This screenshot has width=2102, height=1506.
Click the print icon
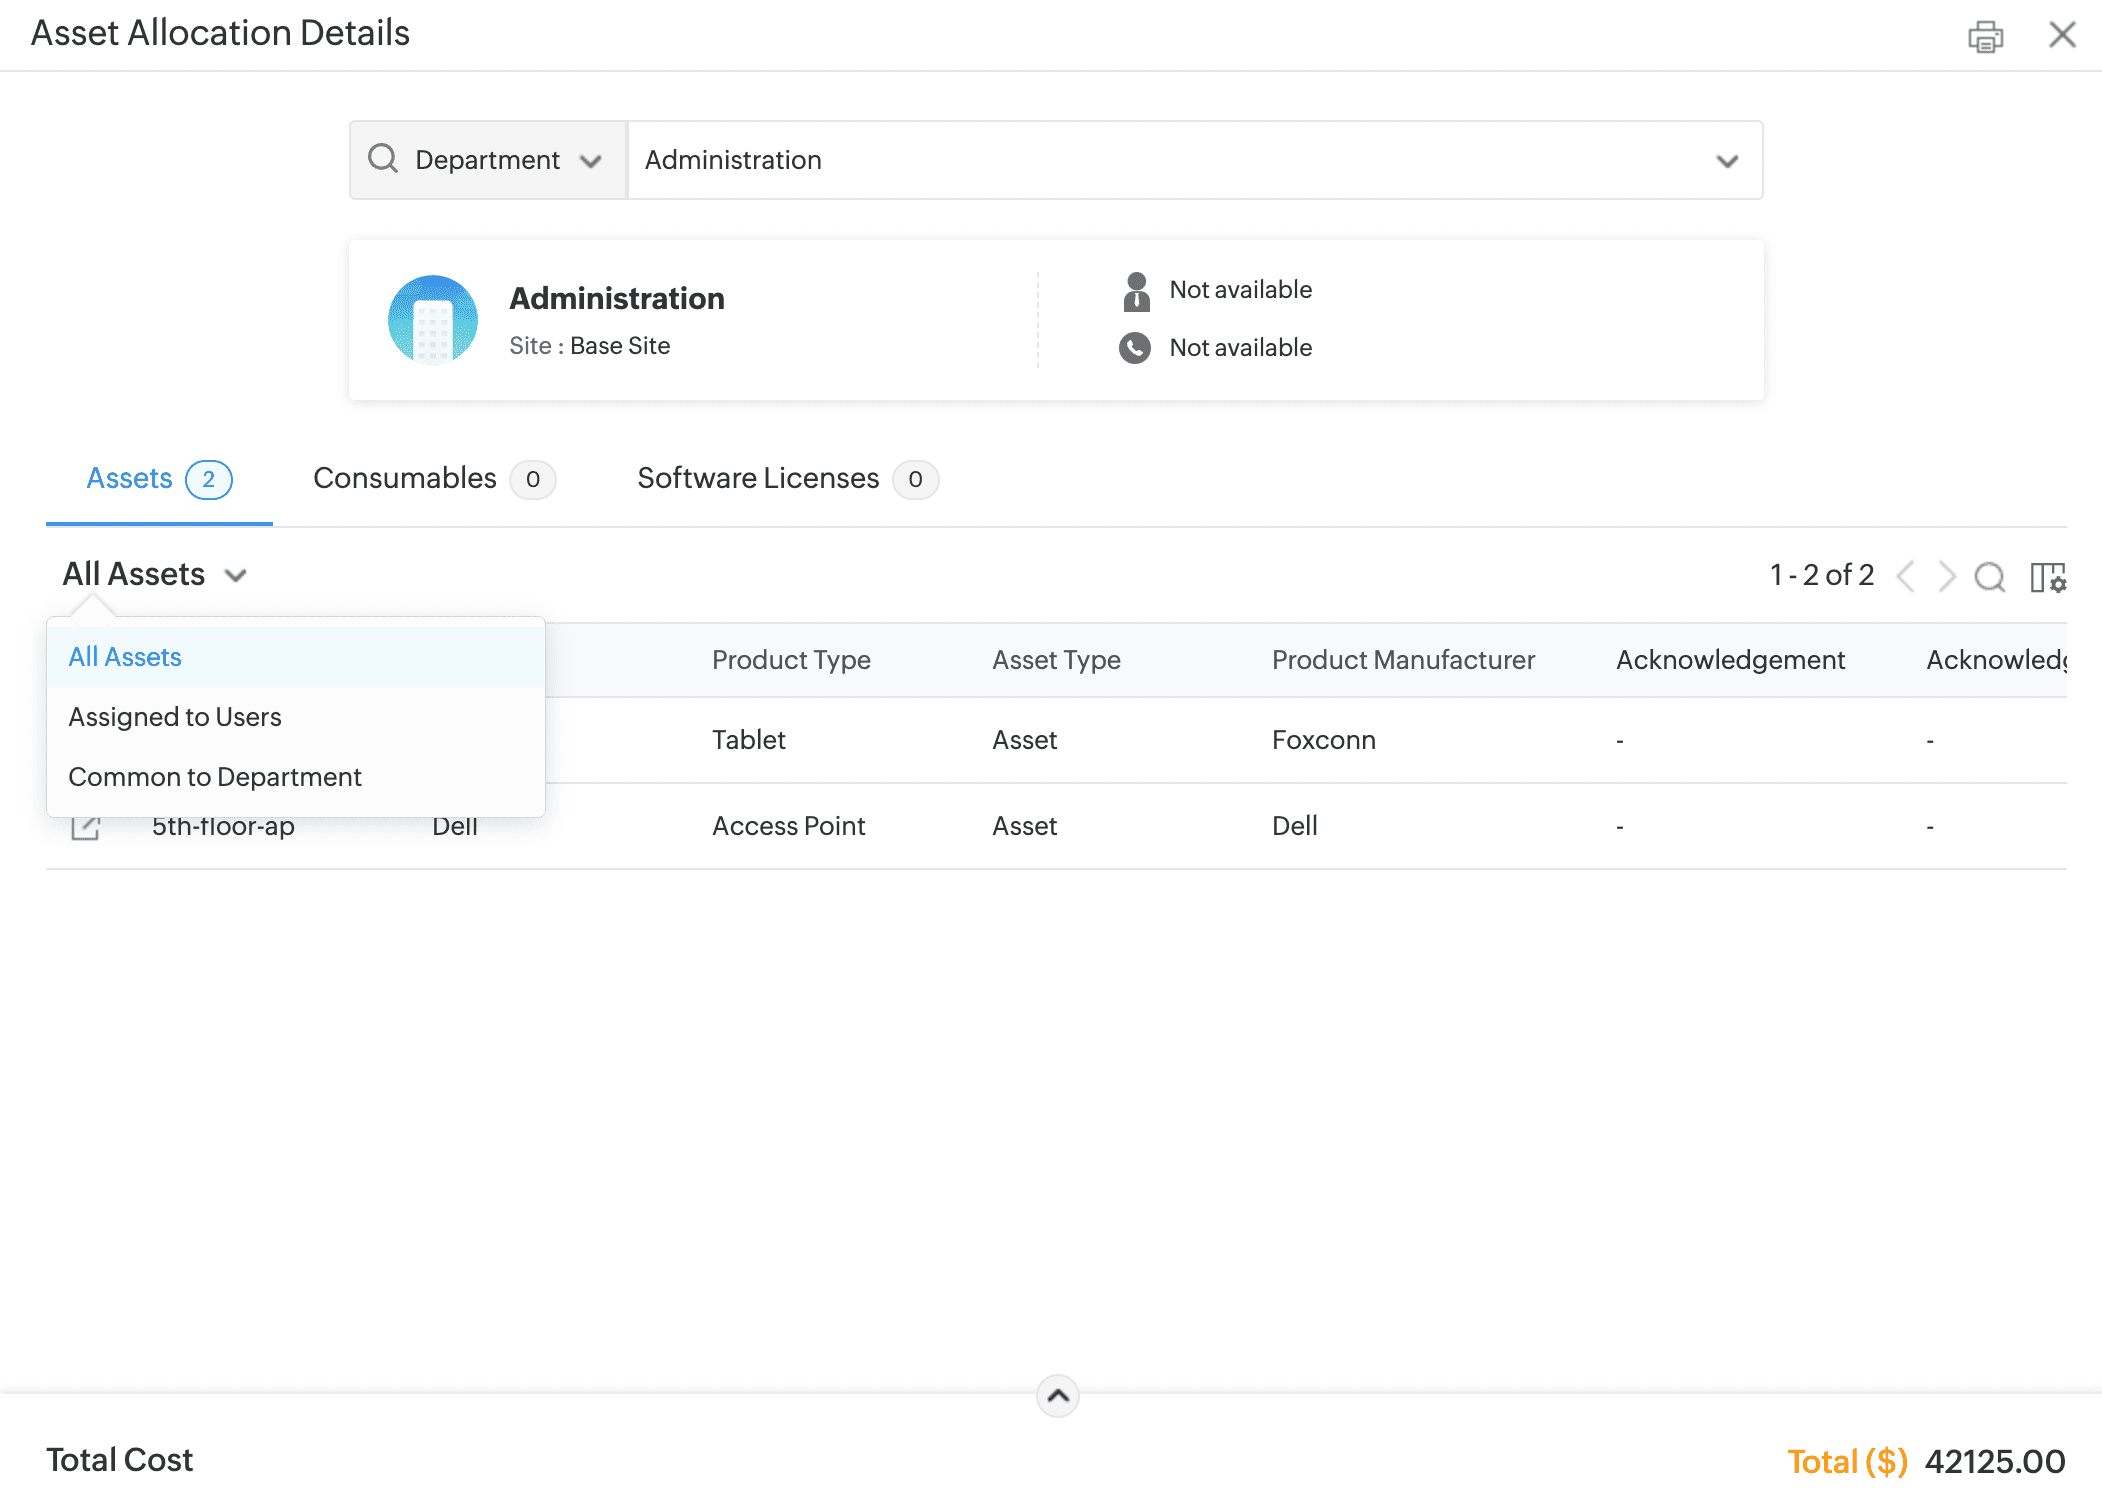click(1985, 37)
